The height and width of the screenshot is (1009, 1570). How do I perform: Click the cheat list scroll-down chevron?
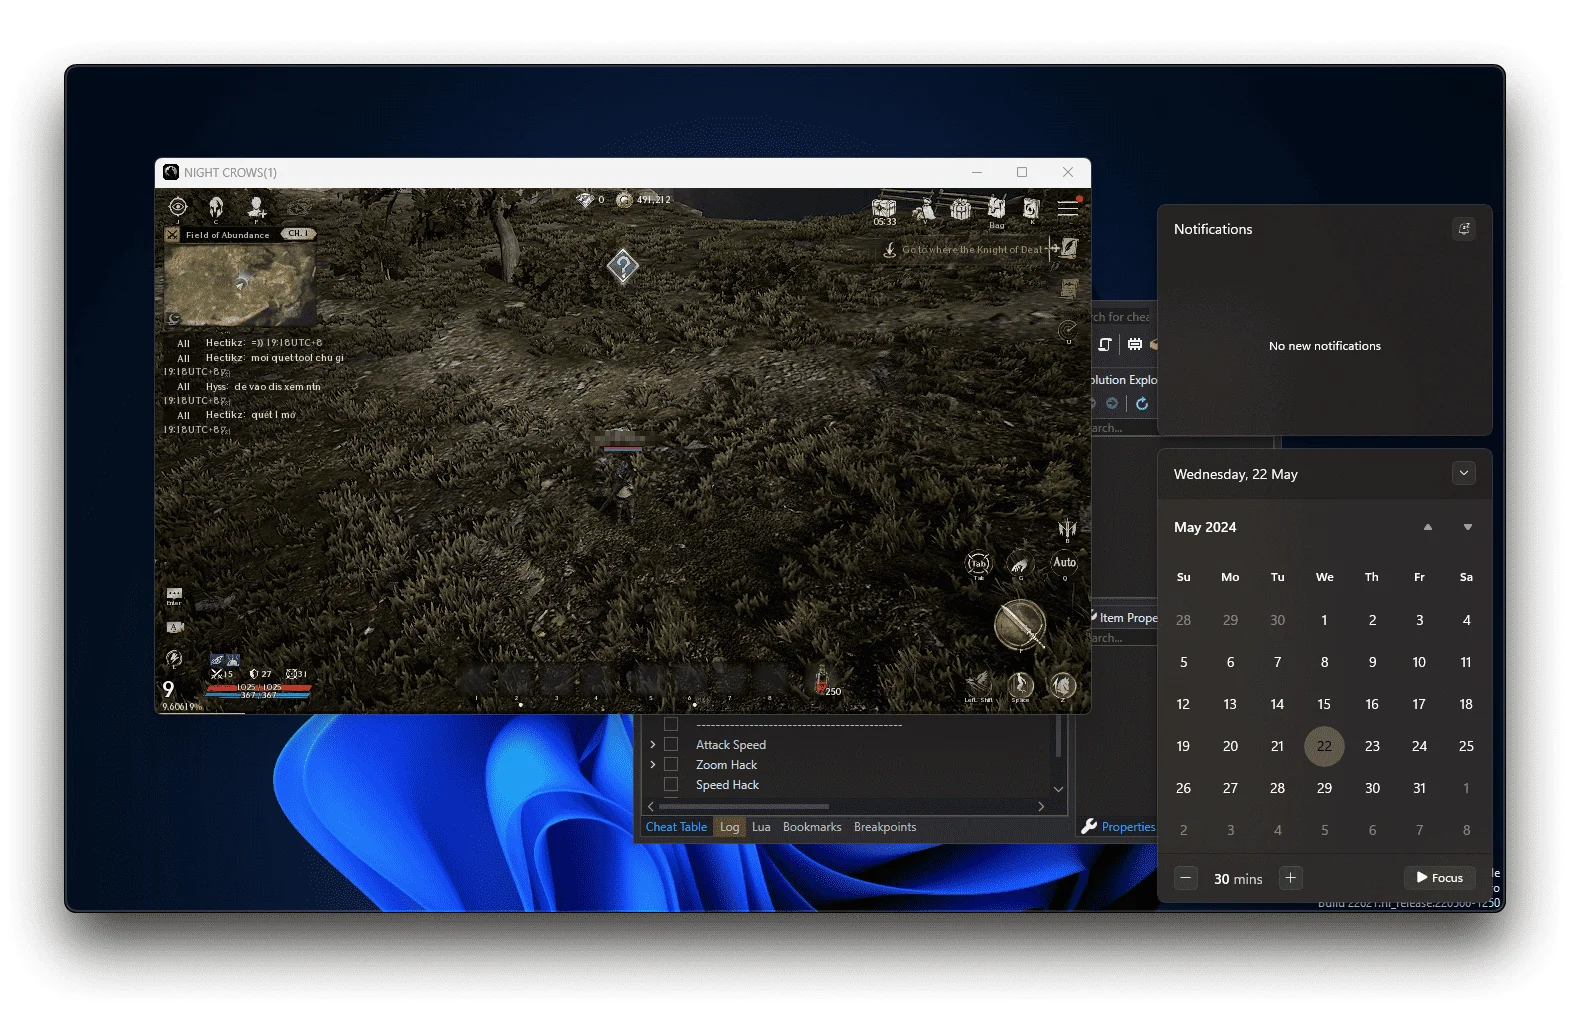click(x=1058, y=789)
